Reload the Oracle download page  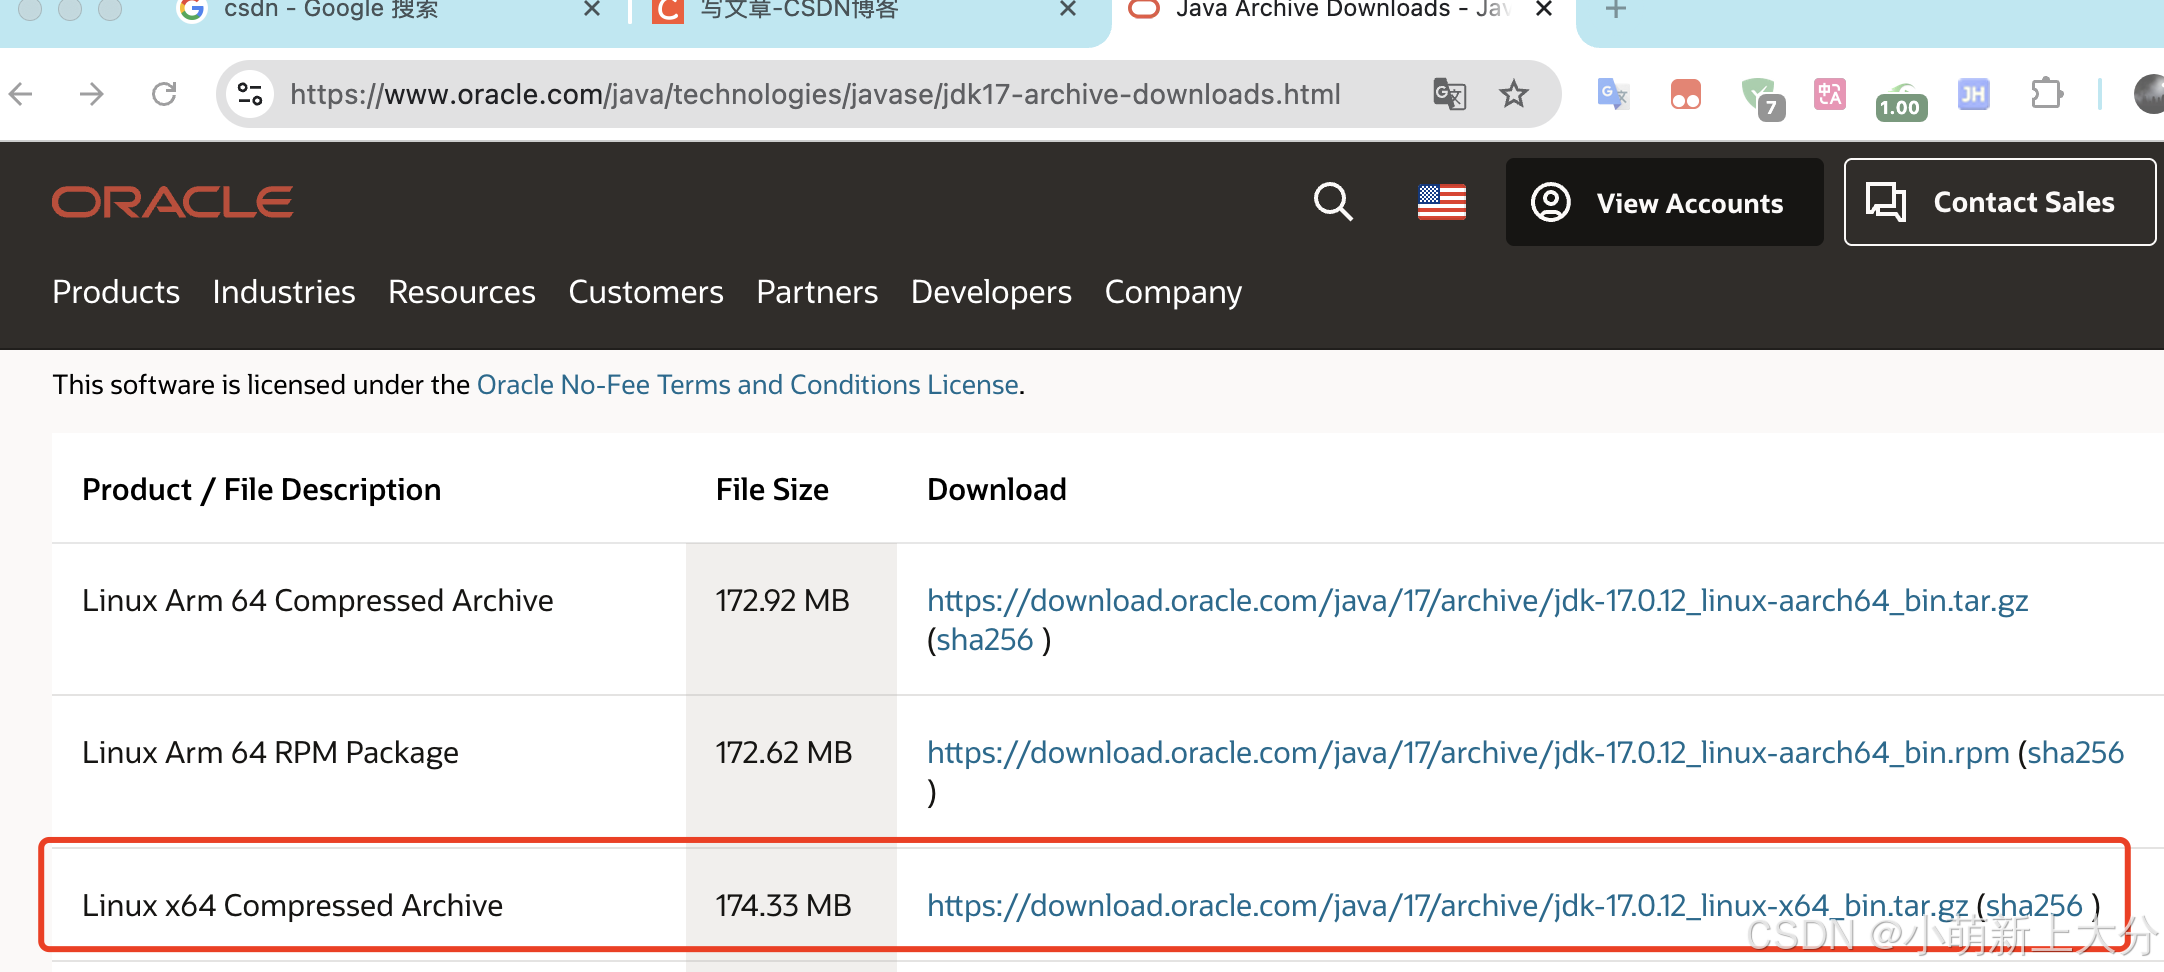[164, 95]
